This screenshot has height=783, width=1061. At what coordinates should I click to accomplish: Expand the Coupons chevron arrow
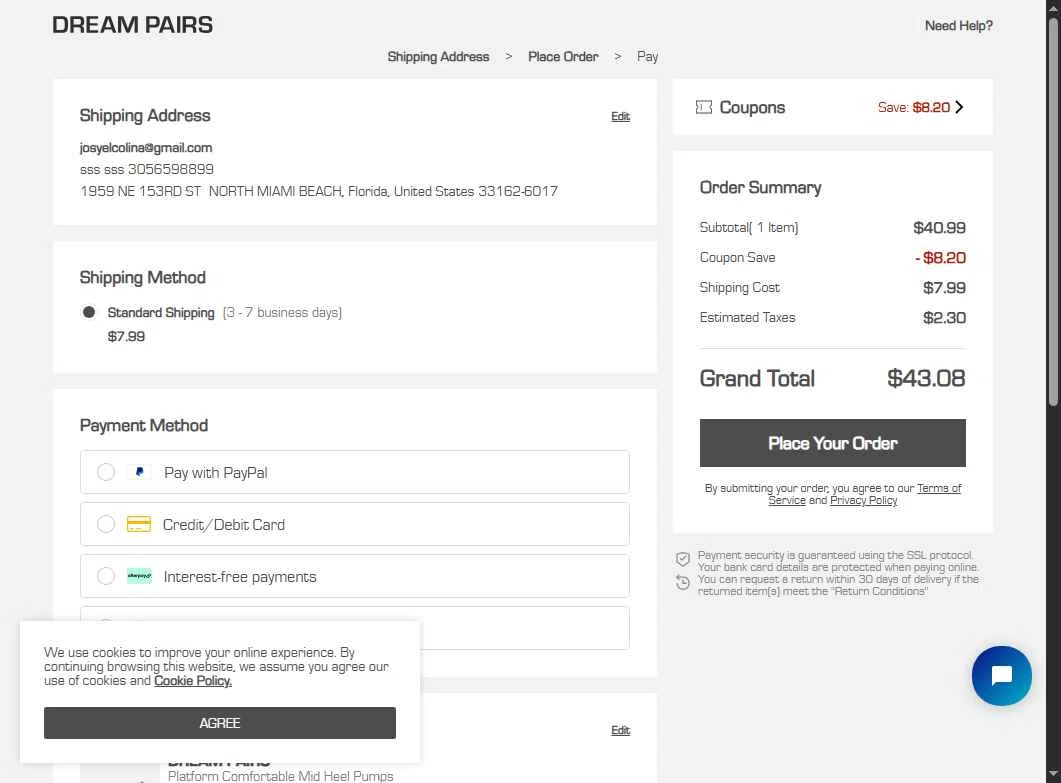click(x=959, y=107)
